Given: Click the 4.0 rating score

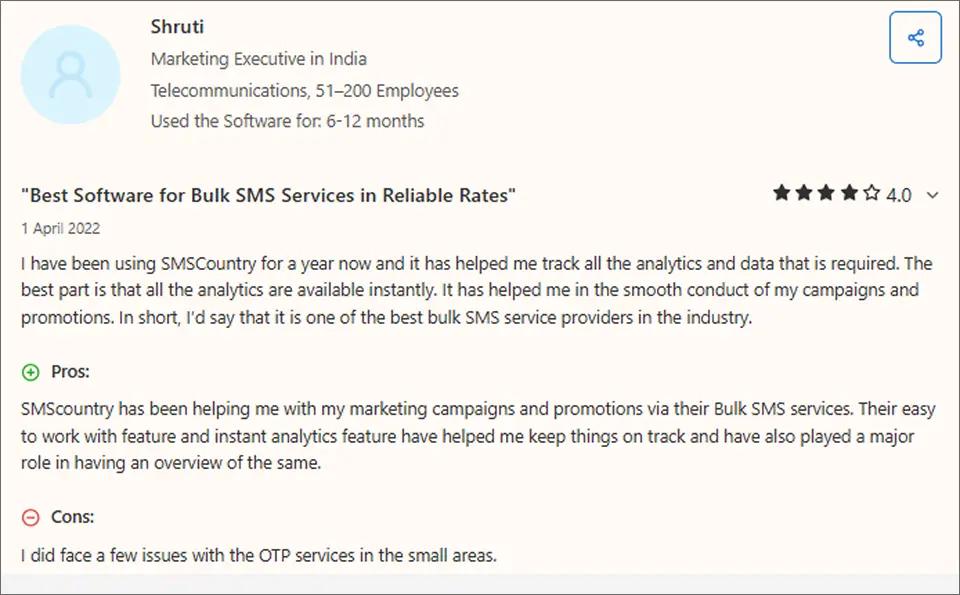Looking at the screenshot, I should [899, 195].
